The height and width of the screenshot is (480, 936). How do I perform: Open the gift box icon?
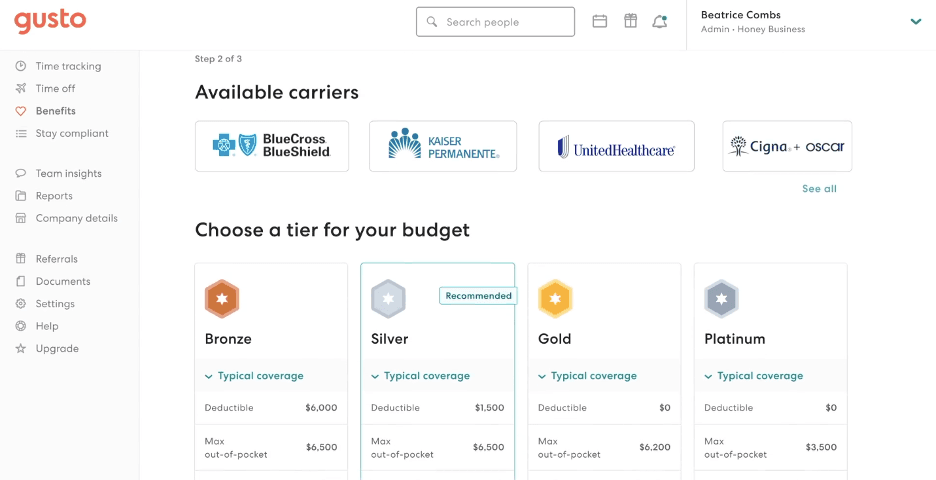click(x=630, y=21)
